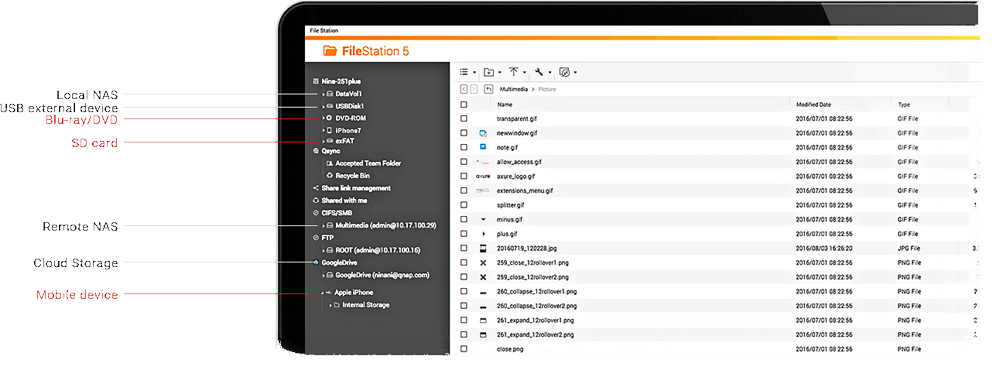Check the box for splitter.gif
The width and height of the screenshot is (1000, 367).
tap(464, 205)
